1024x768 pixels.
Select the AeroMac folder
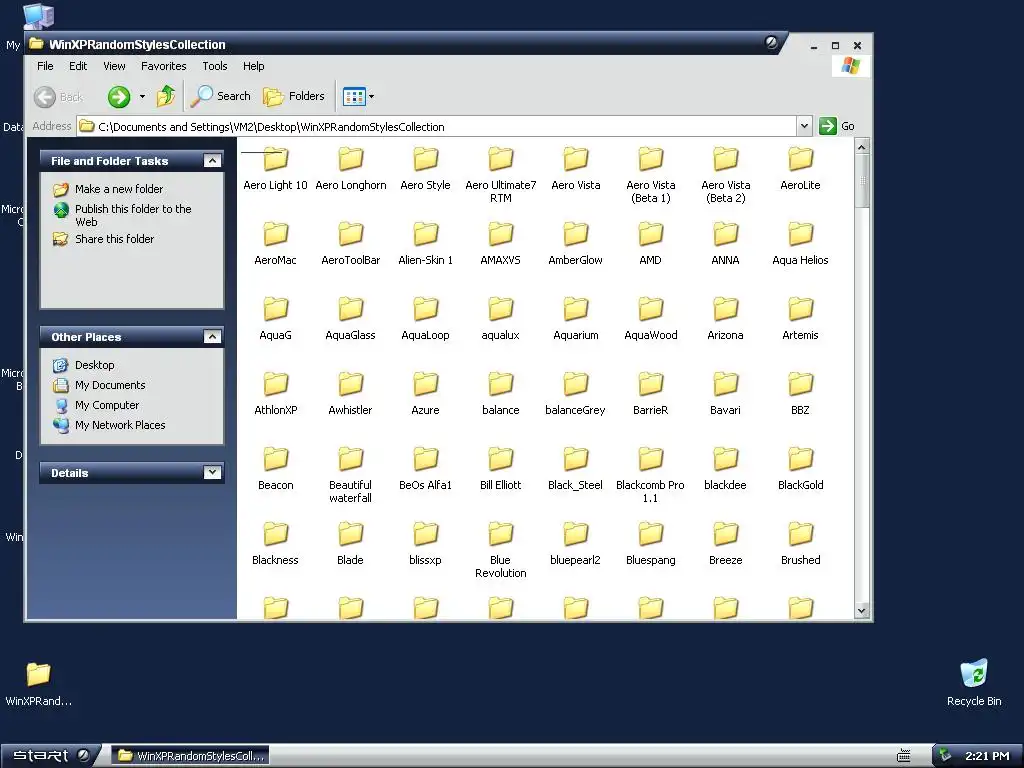click(275, 244)
